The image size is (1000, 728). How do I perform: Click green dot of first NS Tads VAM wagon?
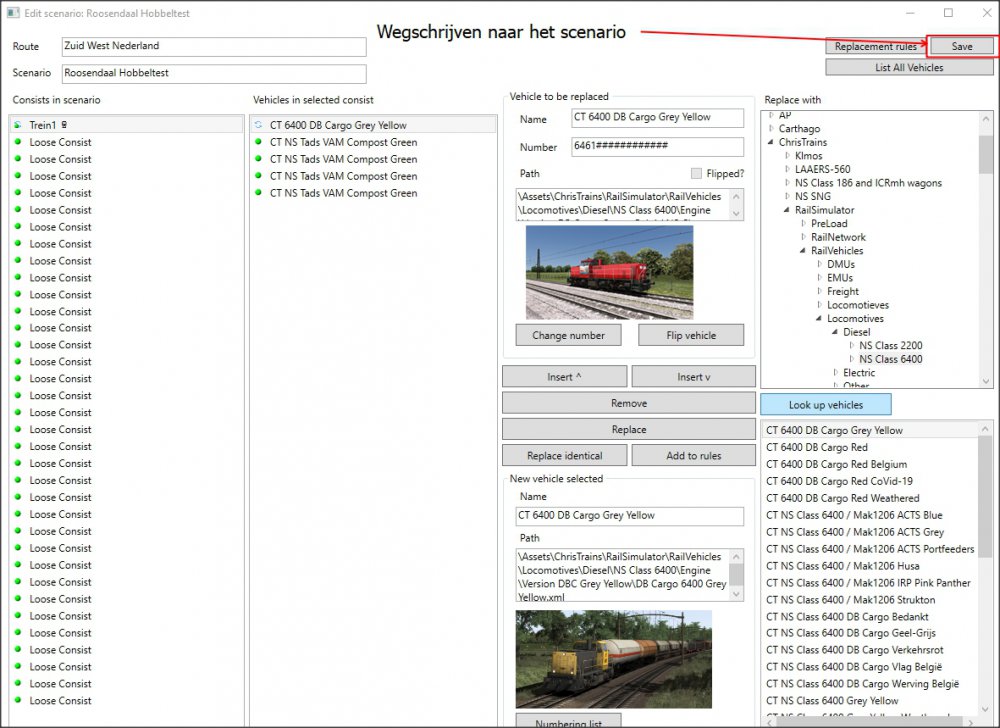[259, 142]
